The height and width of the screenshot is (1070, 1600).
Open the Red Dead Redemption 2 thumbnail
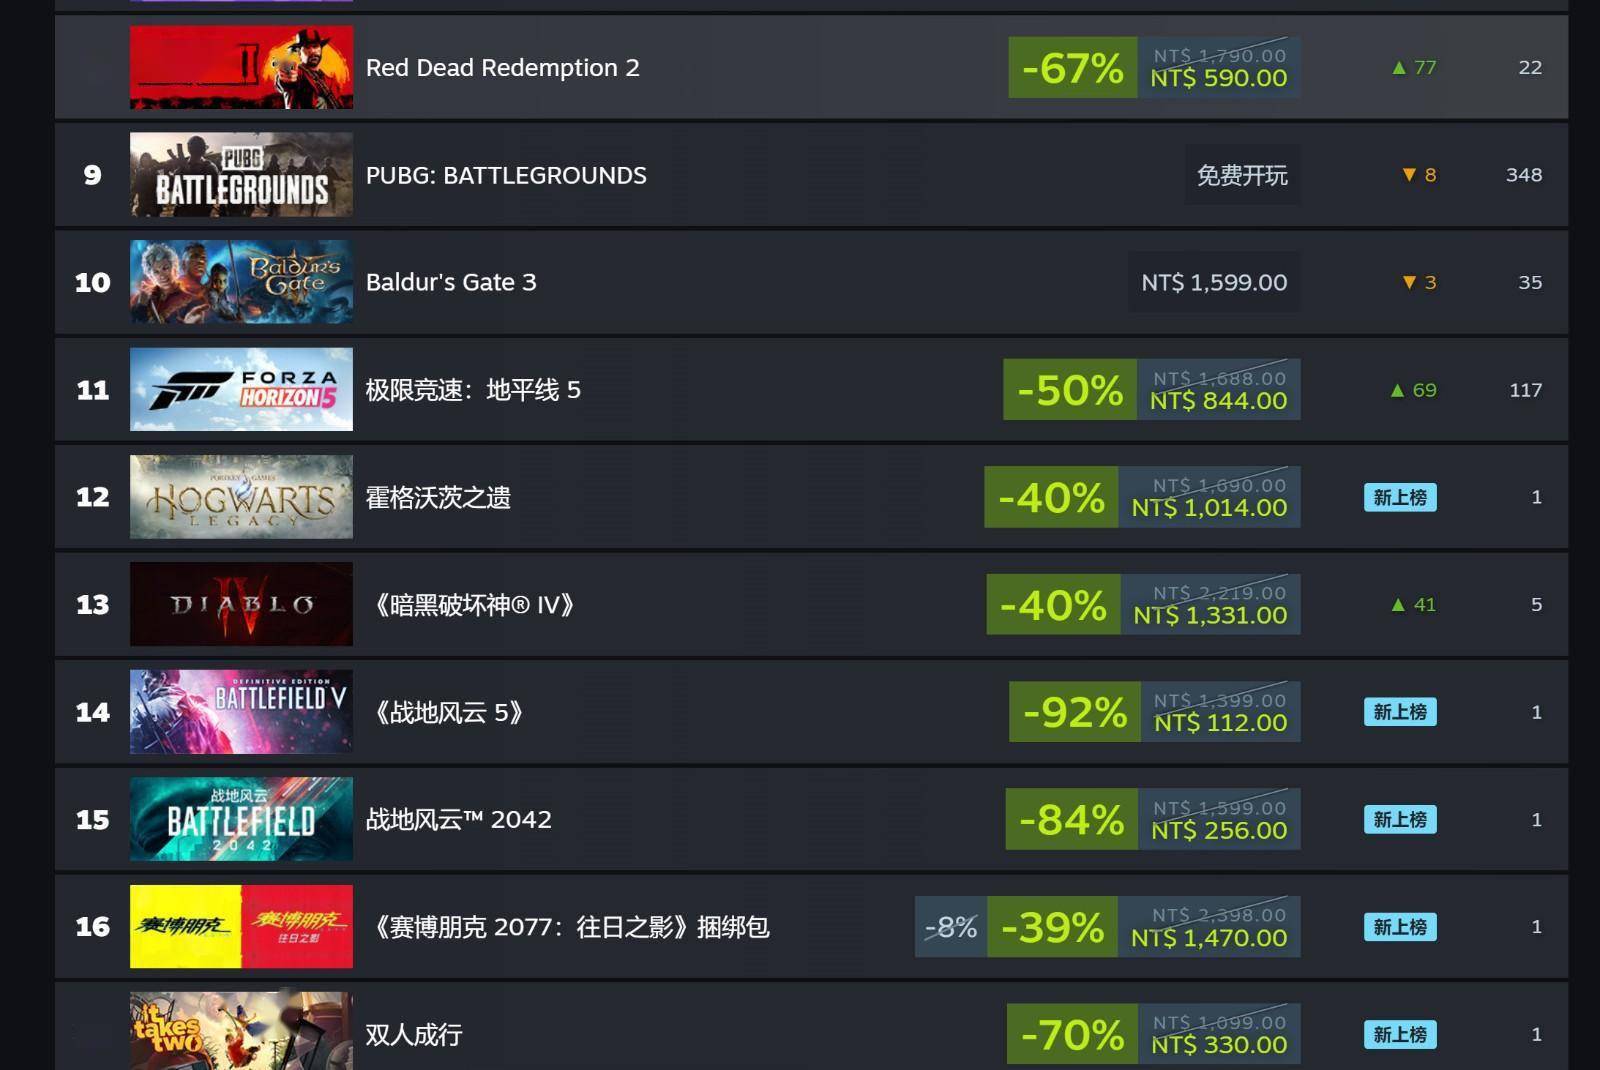tap(241, 67)
